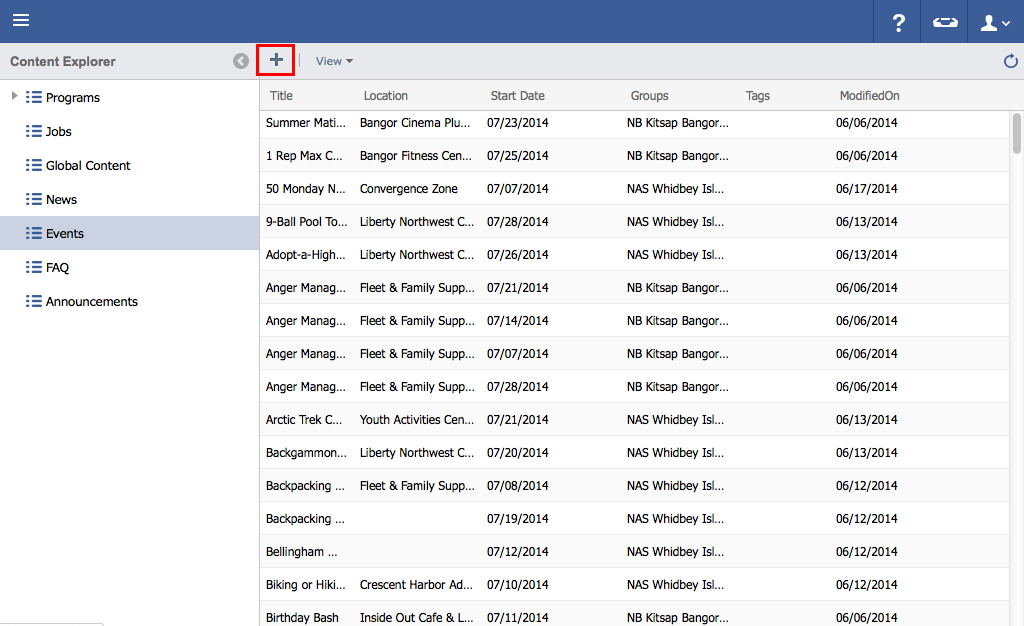Collapse the Content Explorer panel
This screenshot has height=626, width=1024.
tap(241, 61)
